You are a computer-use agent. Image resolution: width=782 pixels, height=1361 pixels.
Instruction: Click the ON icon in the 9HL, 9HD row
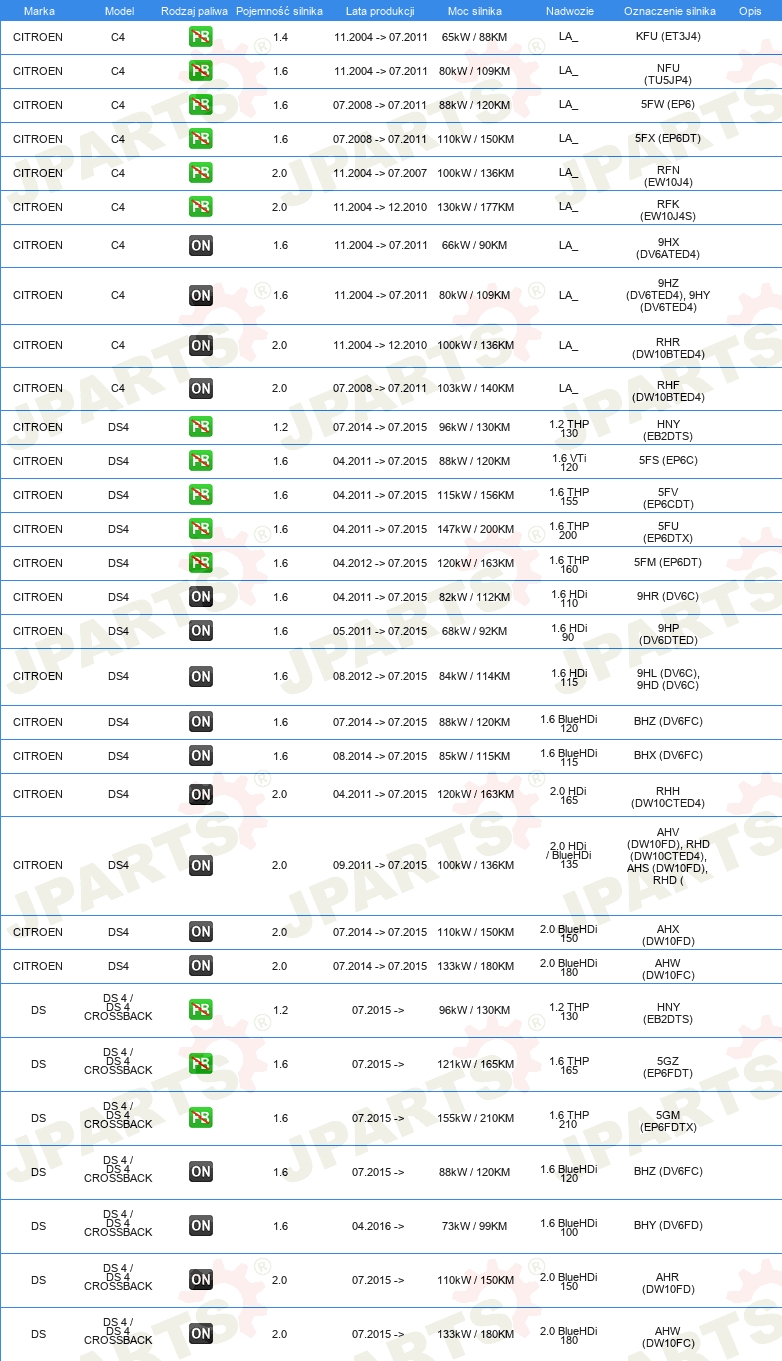(201, 676)
